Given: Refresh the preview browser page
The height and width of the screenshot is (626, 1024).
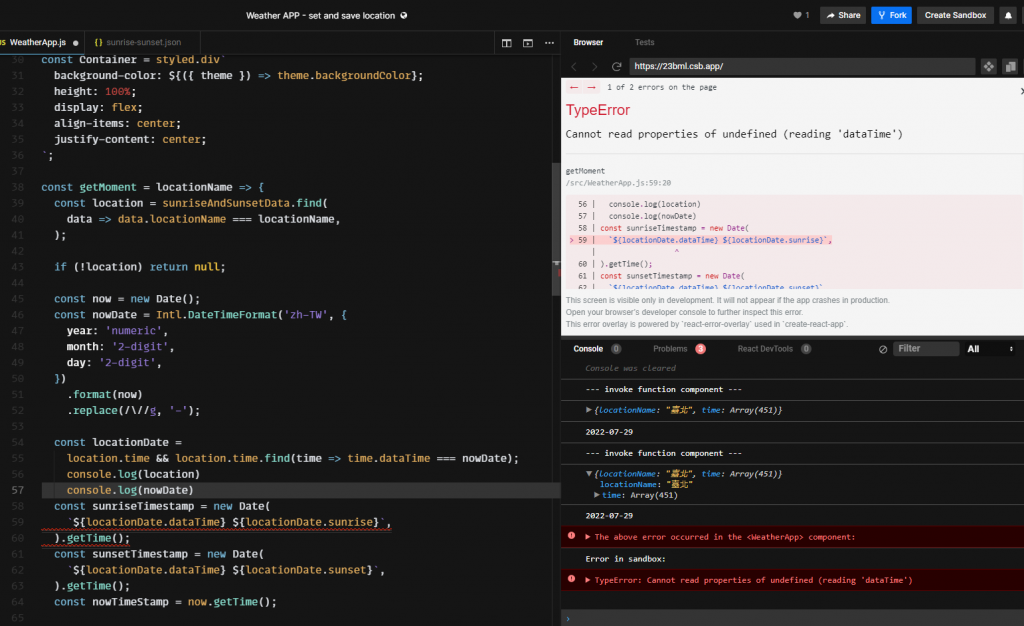Looking at the screenshot, I should tap(616, 67).
